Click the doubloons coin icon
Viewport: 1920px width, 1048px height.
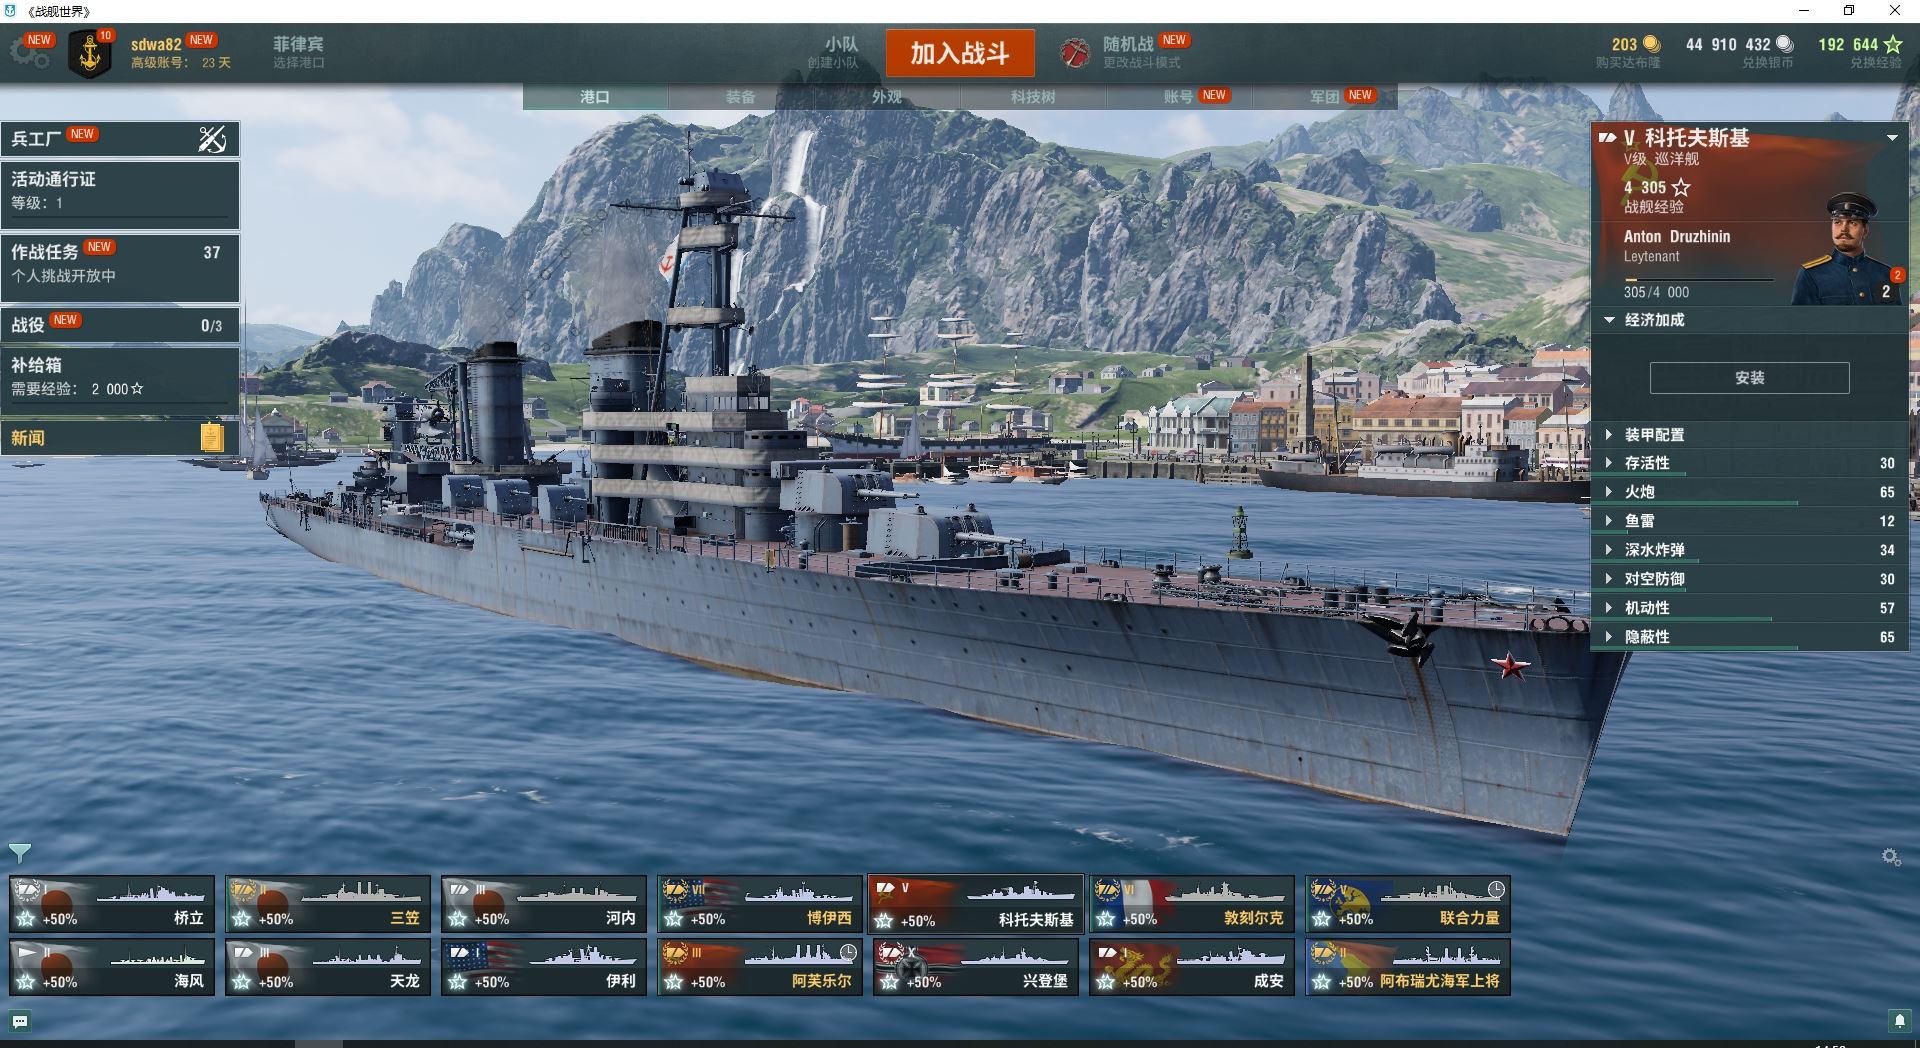point(1651,44)
